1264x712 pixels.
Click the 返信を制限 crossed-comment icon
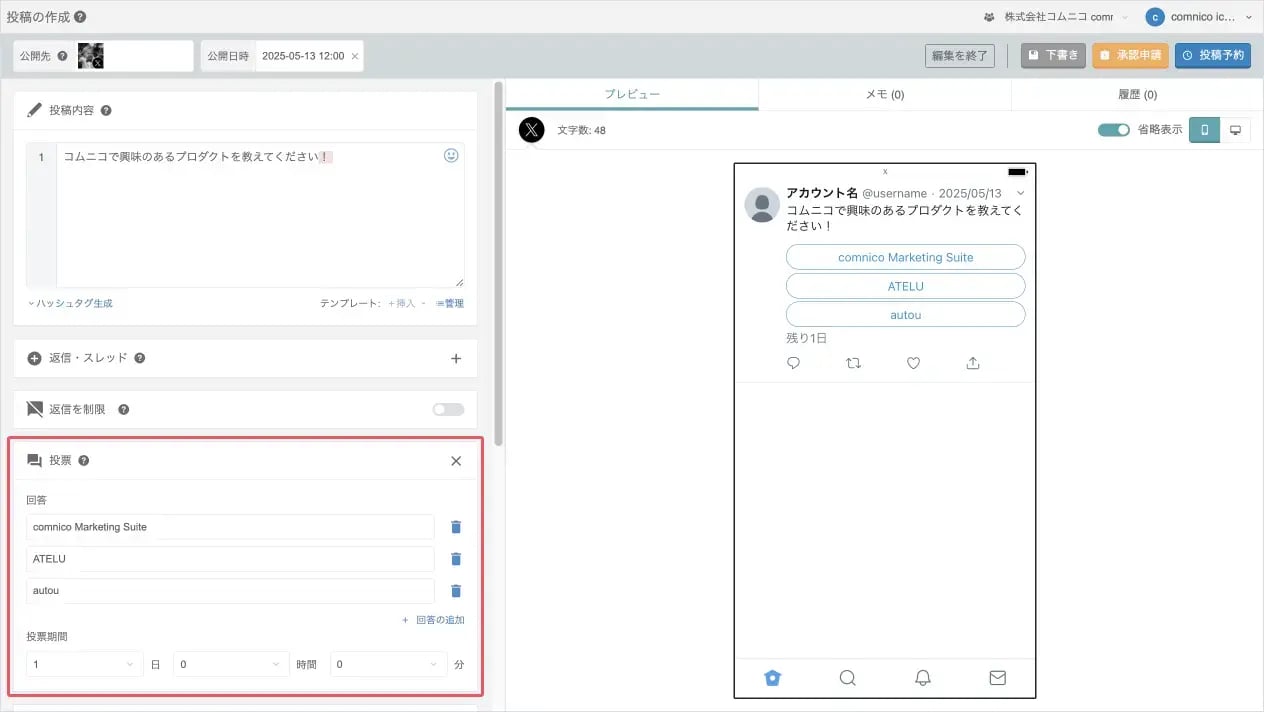pyautogui.click(x=35, y=409)
